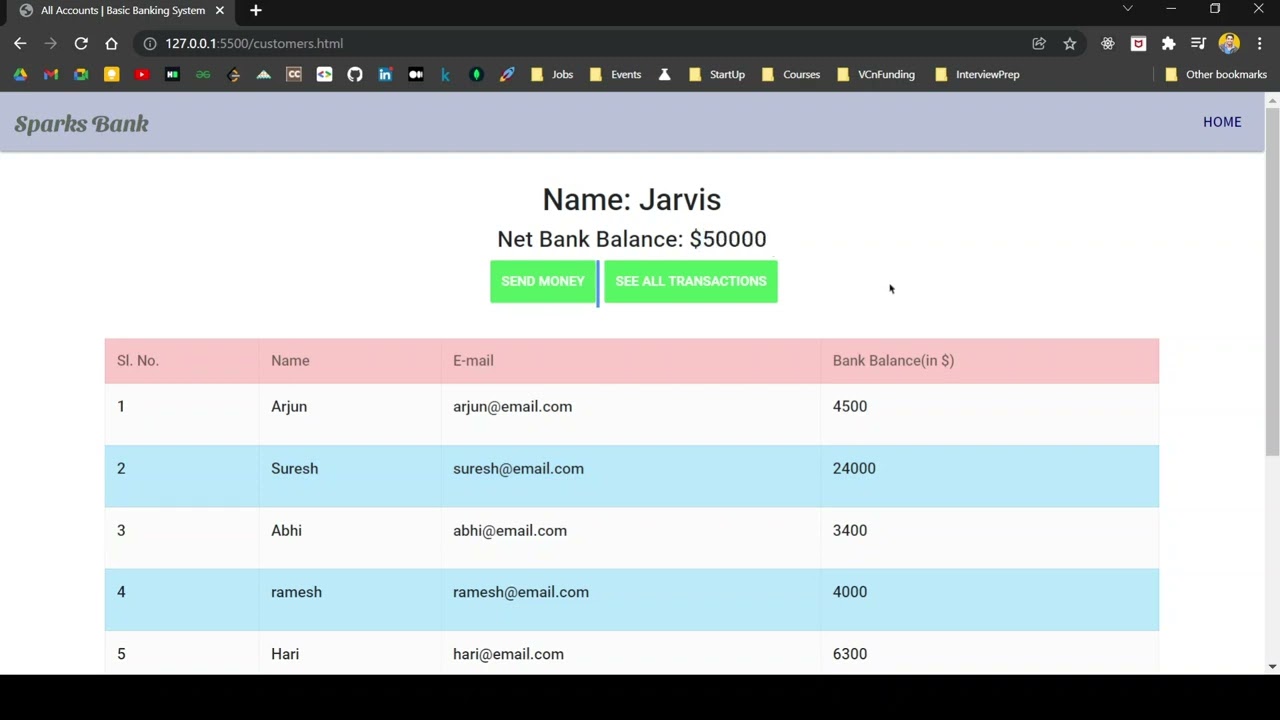Expand the StartUp bookmarks folder

point(717,74)
